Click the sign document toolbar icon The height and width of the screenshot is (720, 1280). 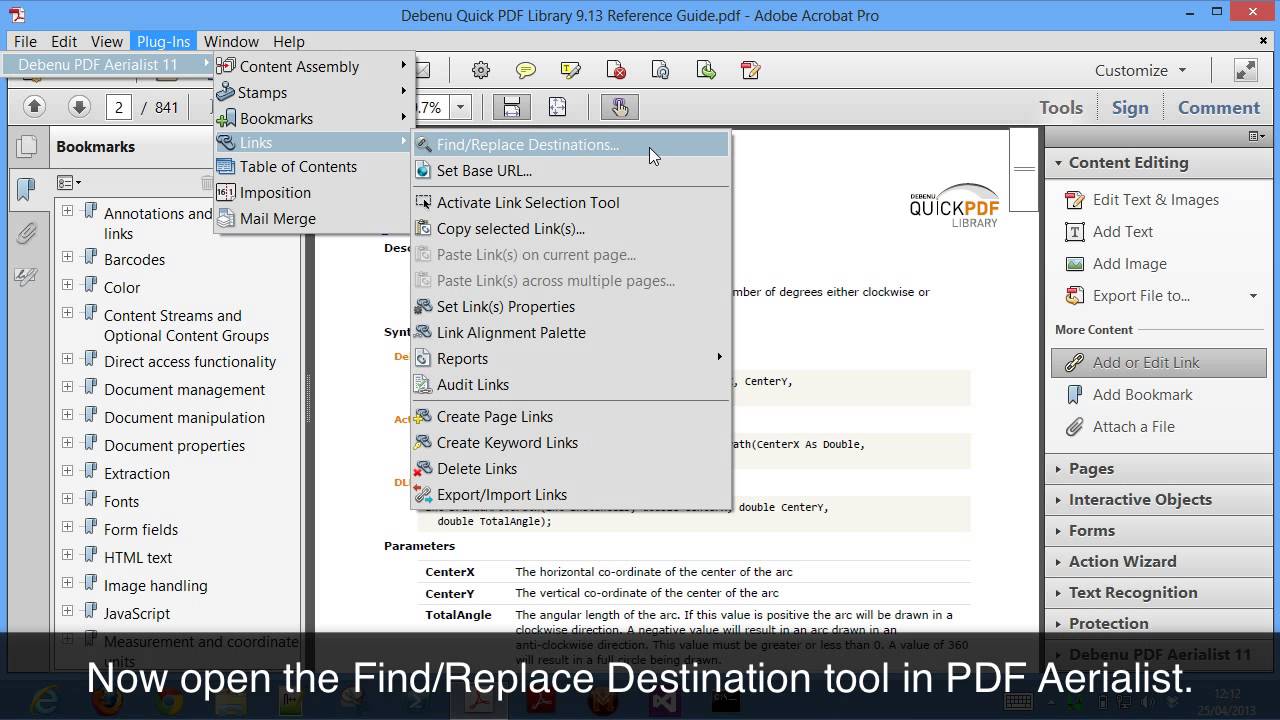click(751, 70)
